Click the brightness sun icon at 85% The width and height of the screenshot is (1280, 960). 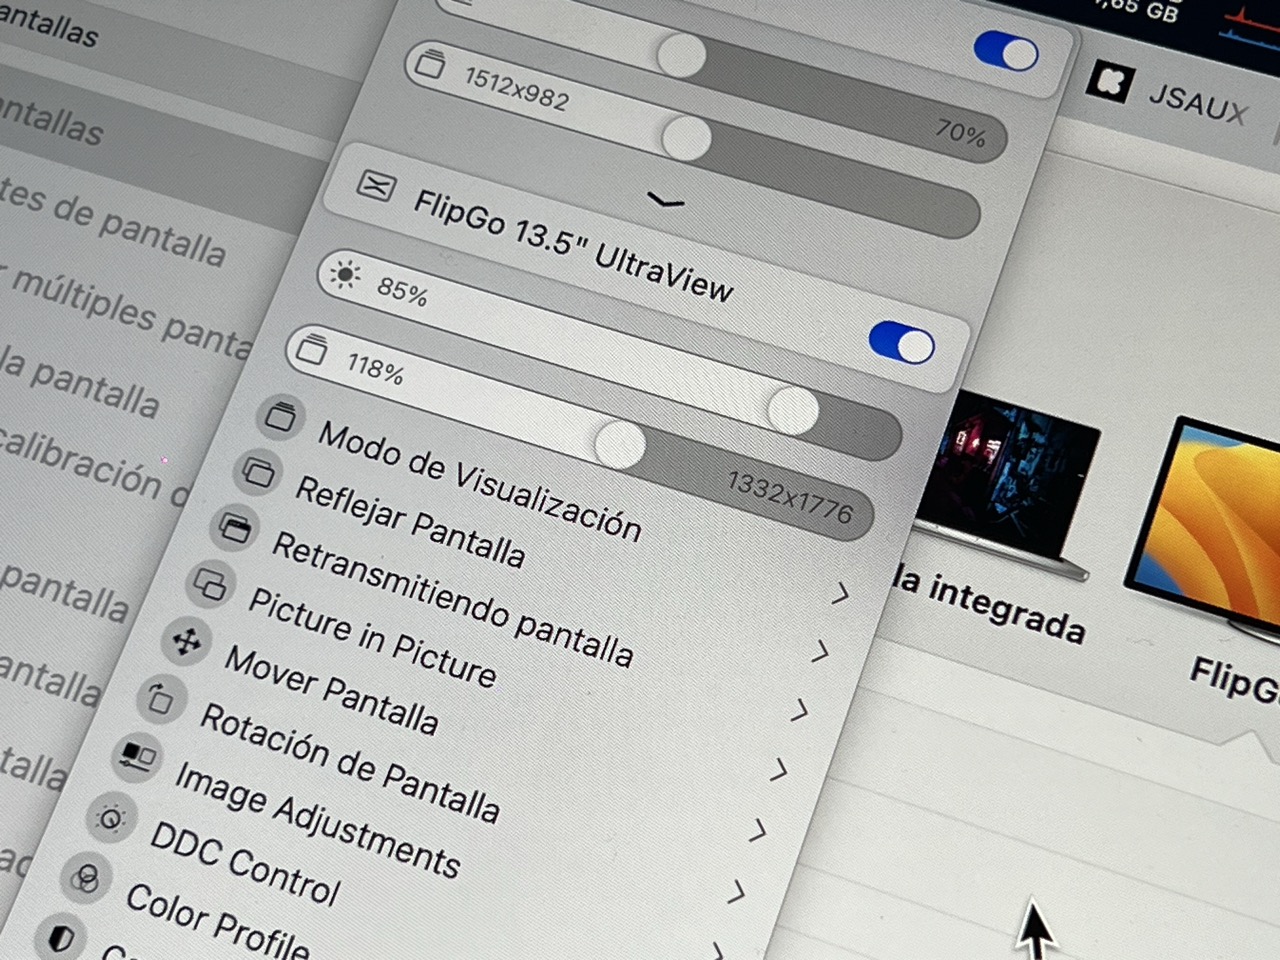345,274
